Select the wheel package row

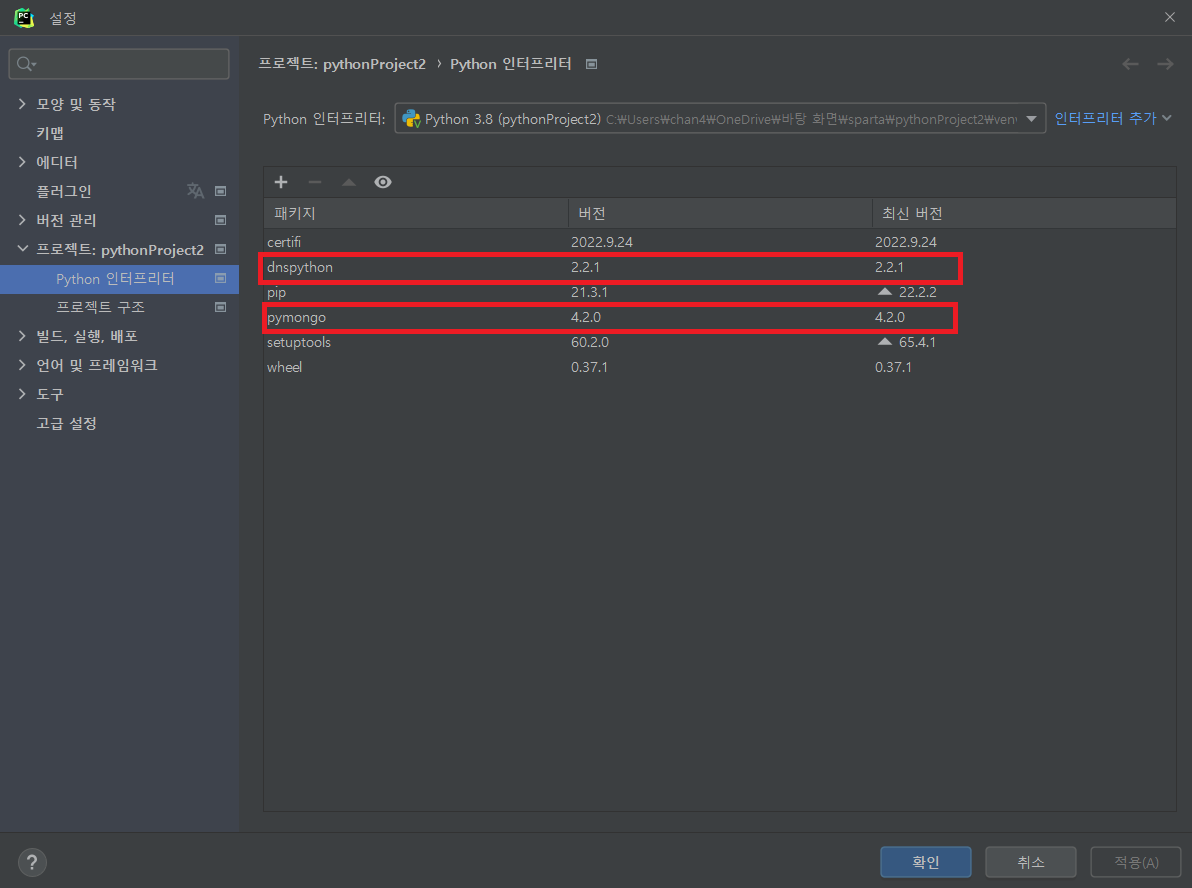[720, 367]
